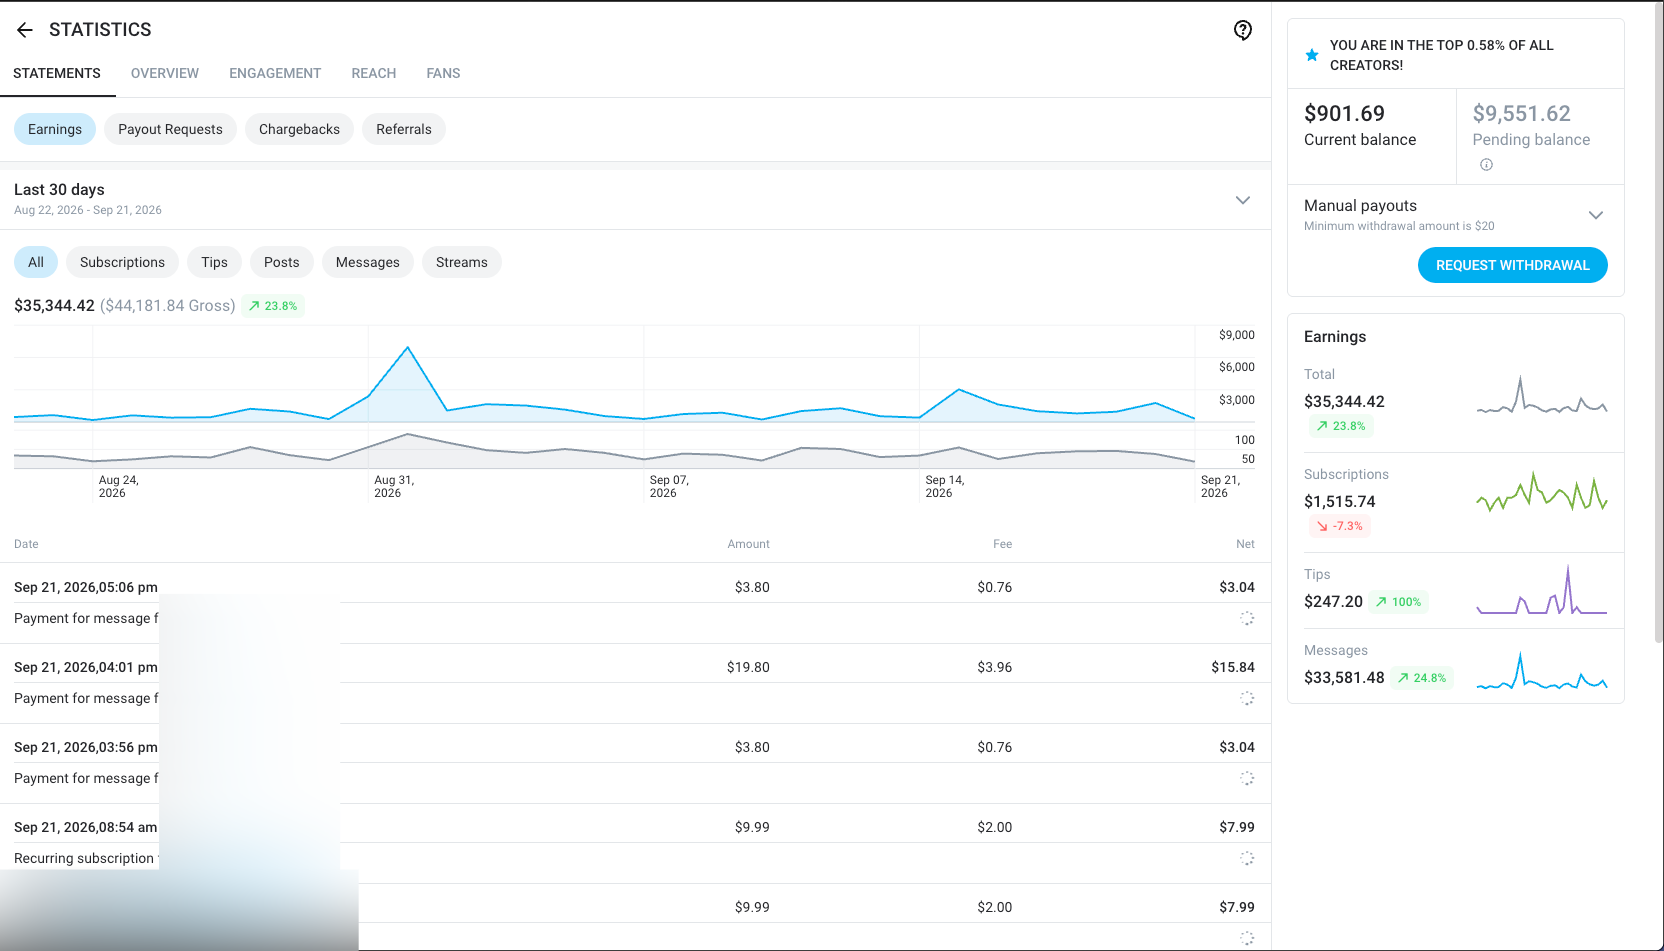Click the blue star icon in top creators banner

point(1312,55)
